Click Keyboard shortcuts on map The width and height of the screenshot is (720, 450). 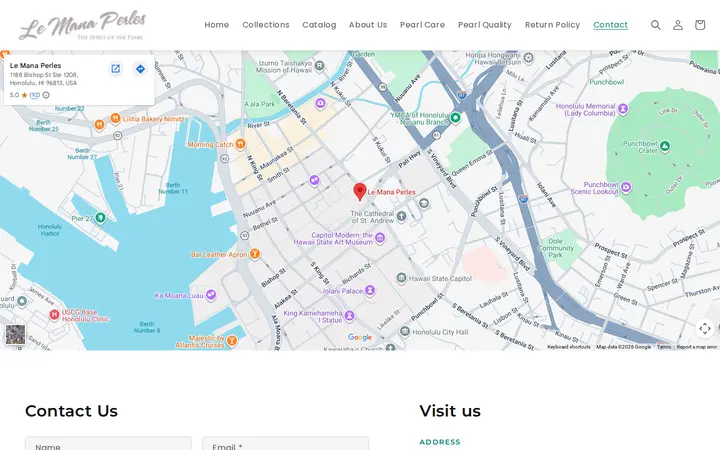(569, 347)
